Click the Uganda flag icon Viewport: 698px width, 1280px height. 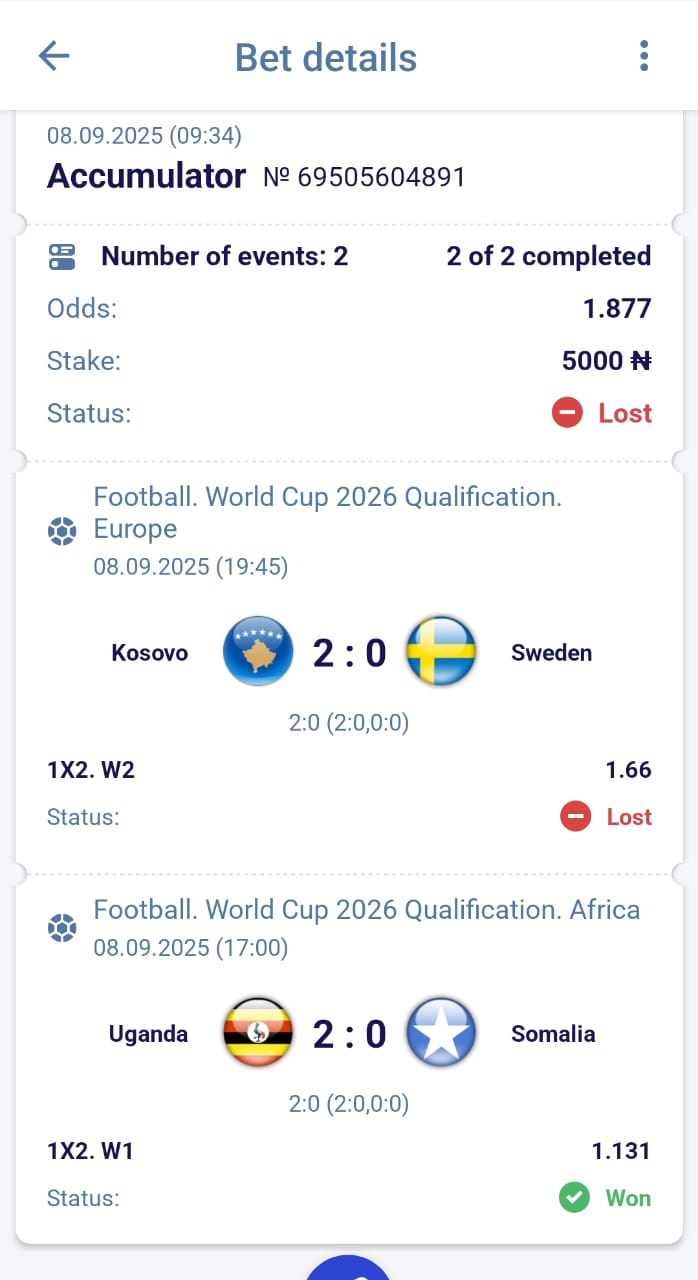point(258,1033)
